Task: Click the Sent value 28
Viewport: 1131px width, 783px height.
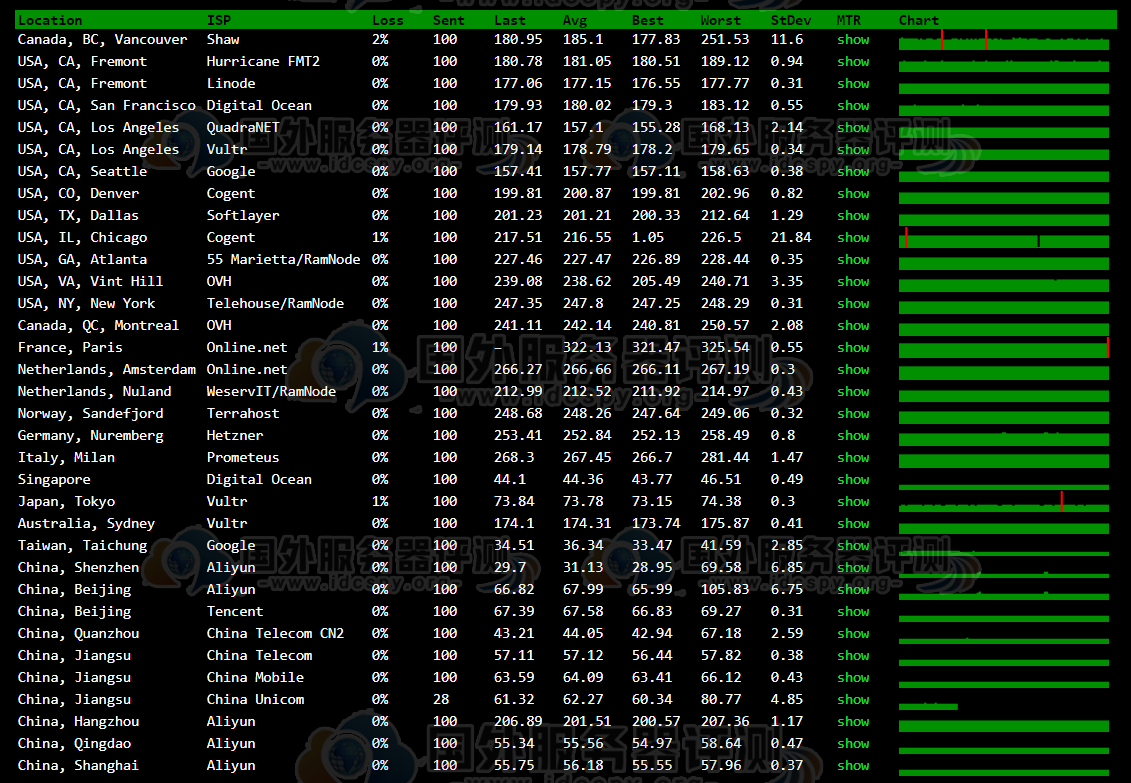Action: pos(441,699)
